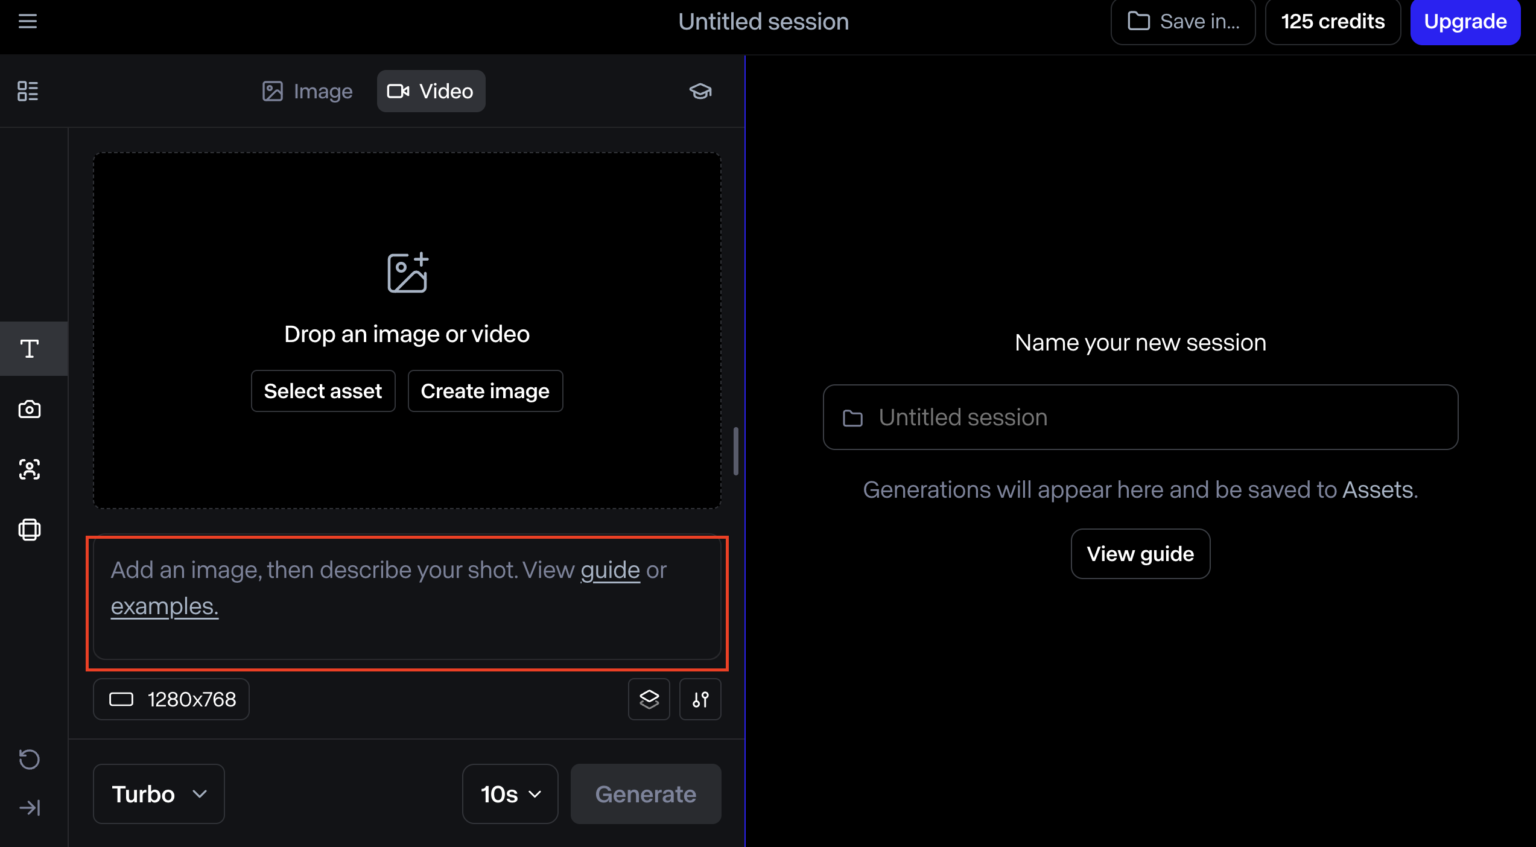Open the learning resources graduation cap icon
1536x847 pixels.
click(700, 91)
